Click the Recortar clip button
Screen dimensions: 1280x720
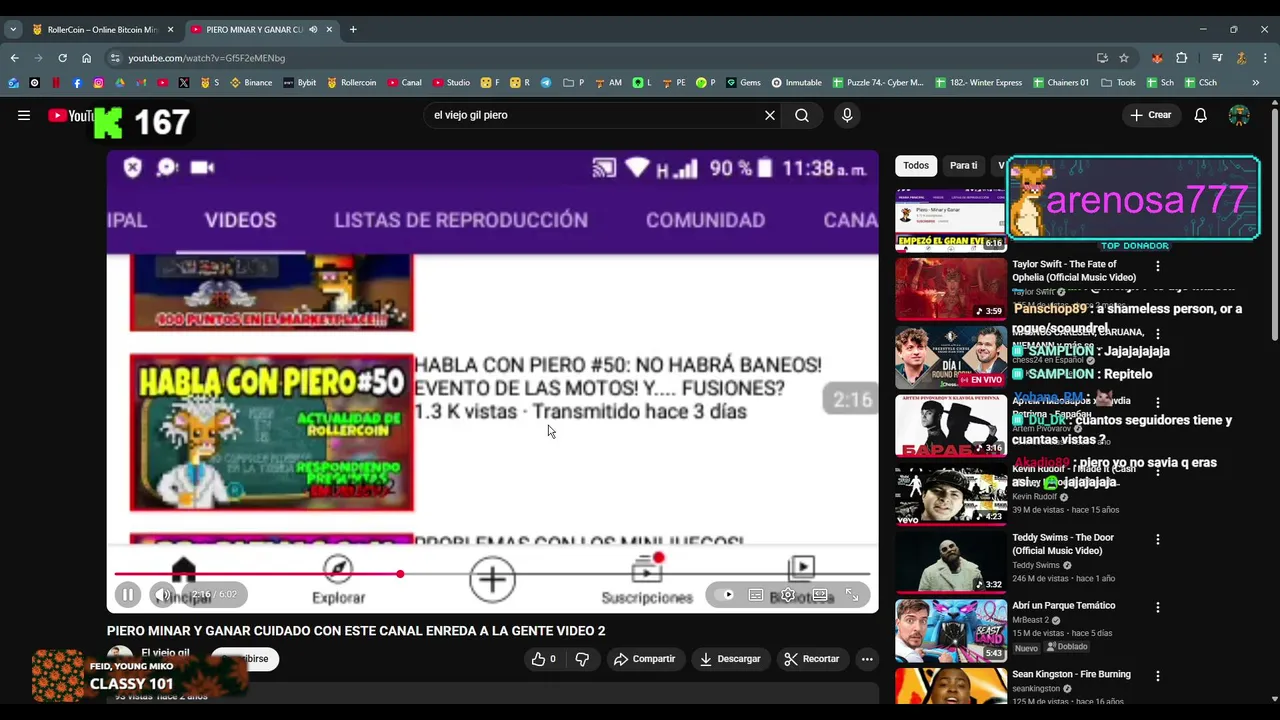[811, 659]
